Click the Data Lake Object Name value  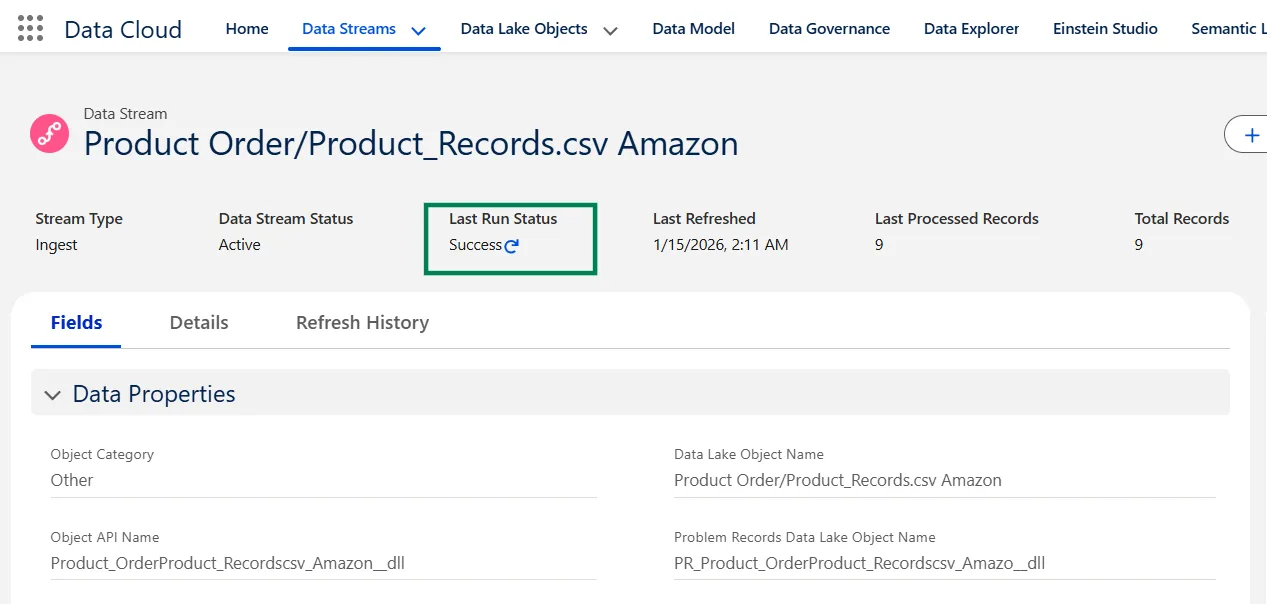coord(837,480)
